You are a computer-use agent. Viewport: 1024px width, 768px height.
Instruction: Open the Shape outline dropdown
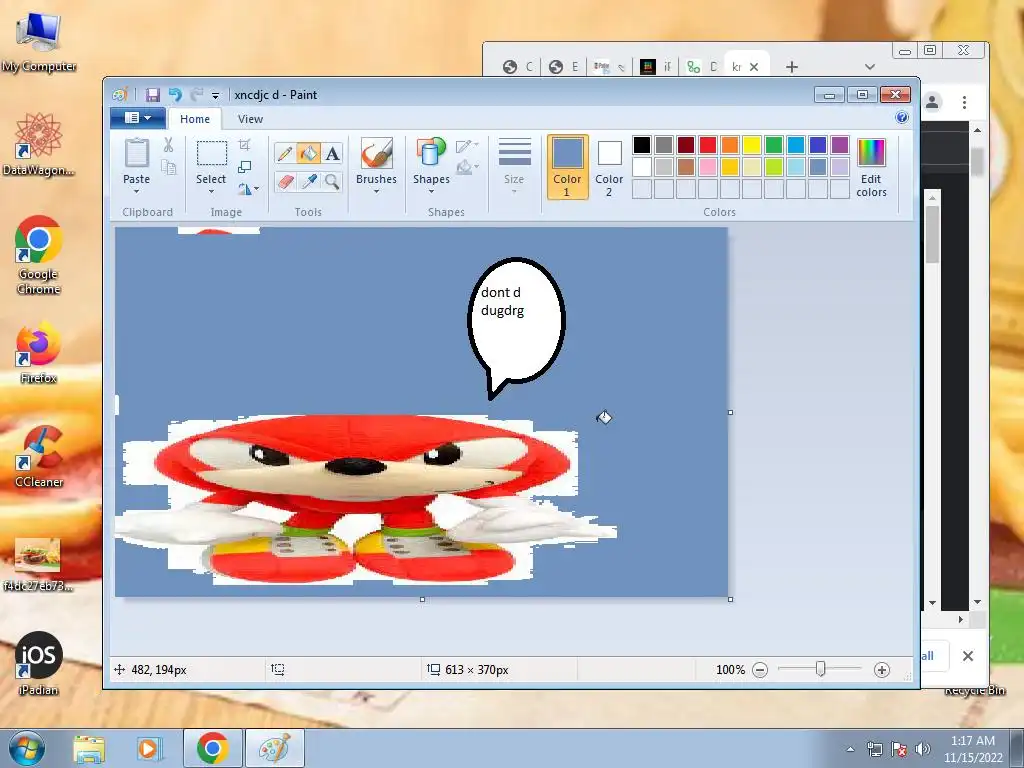click(467, 146)
